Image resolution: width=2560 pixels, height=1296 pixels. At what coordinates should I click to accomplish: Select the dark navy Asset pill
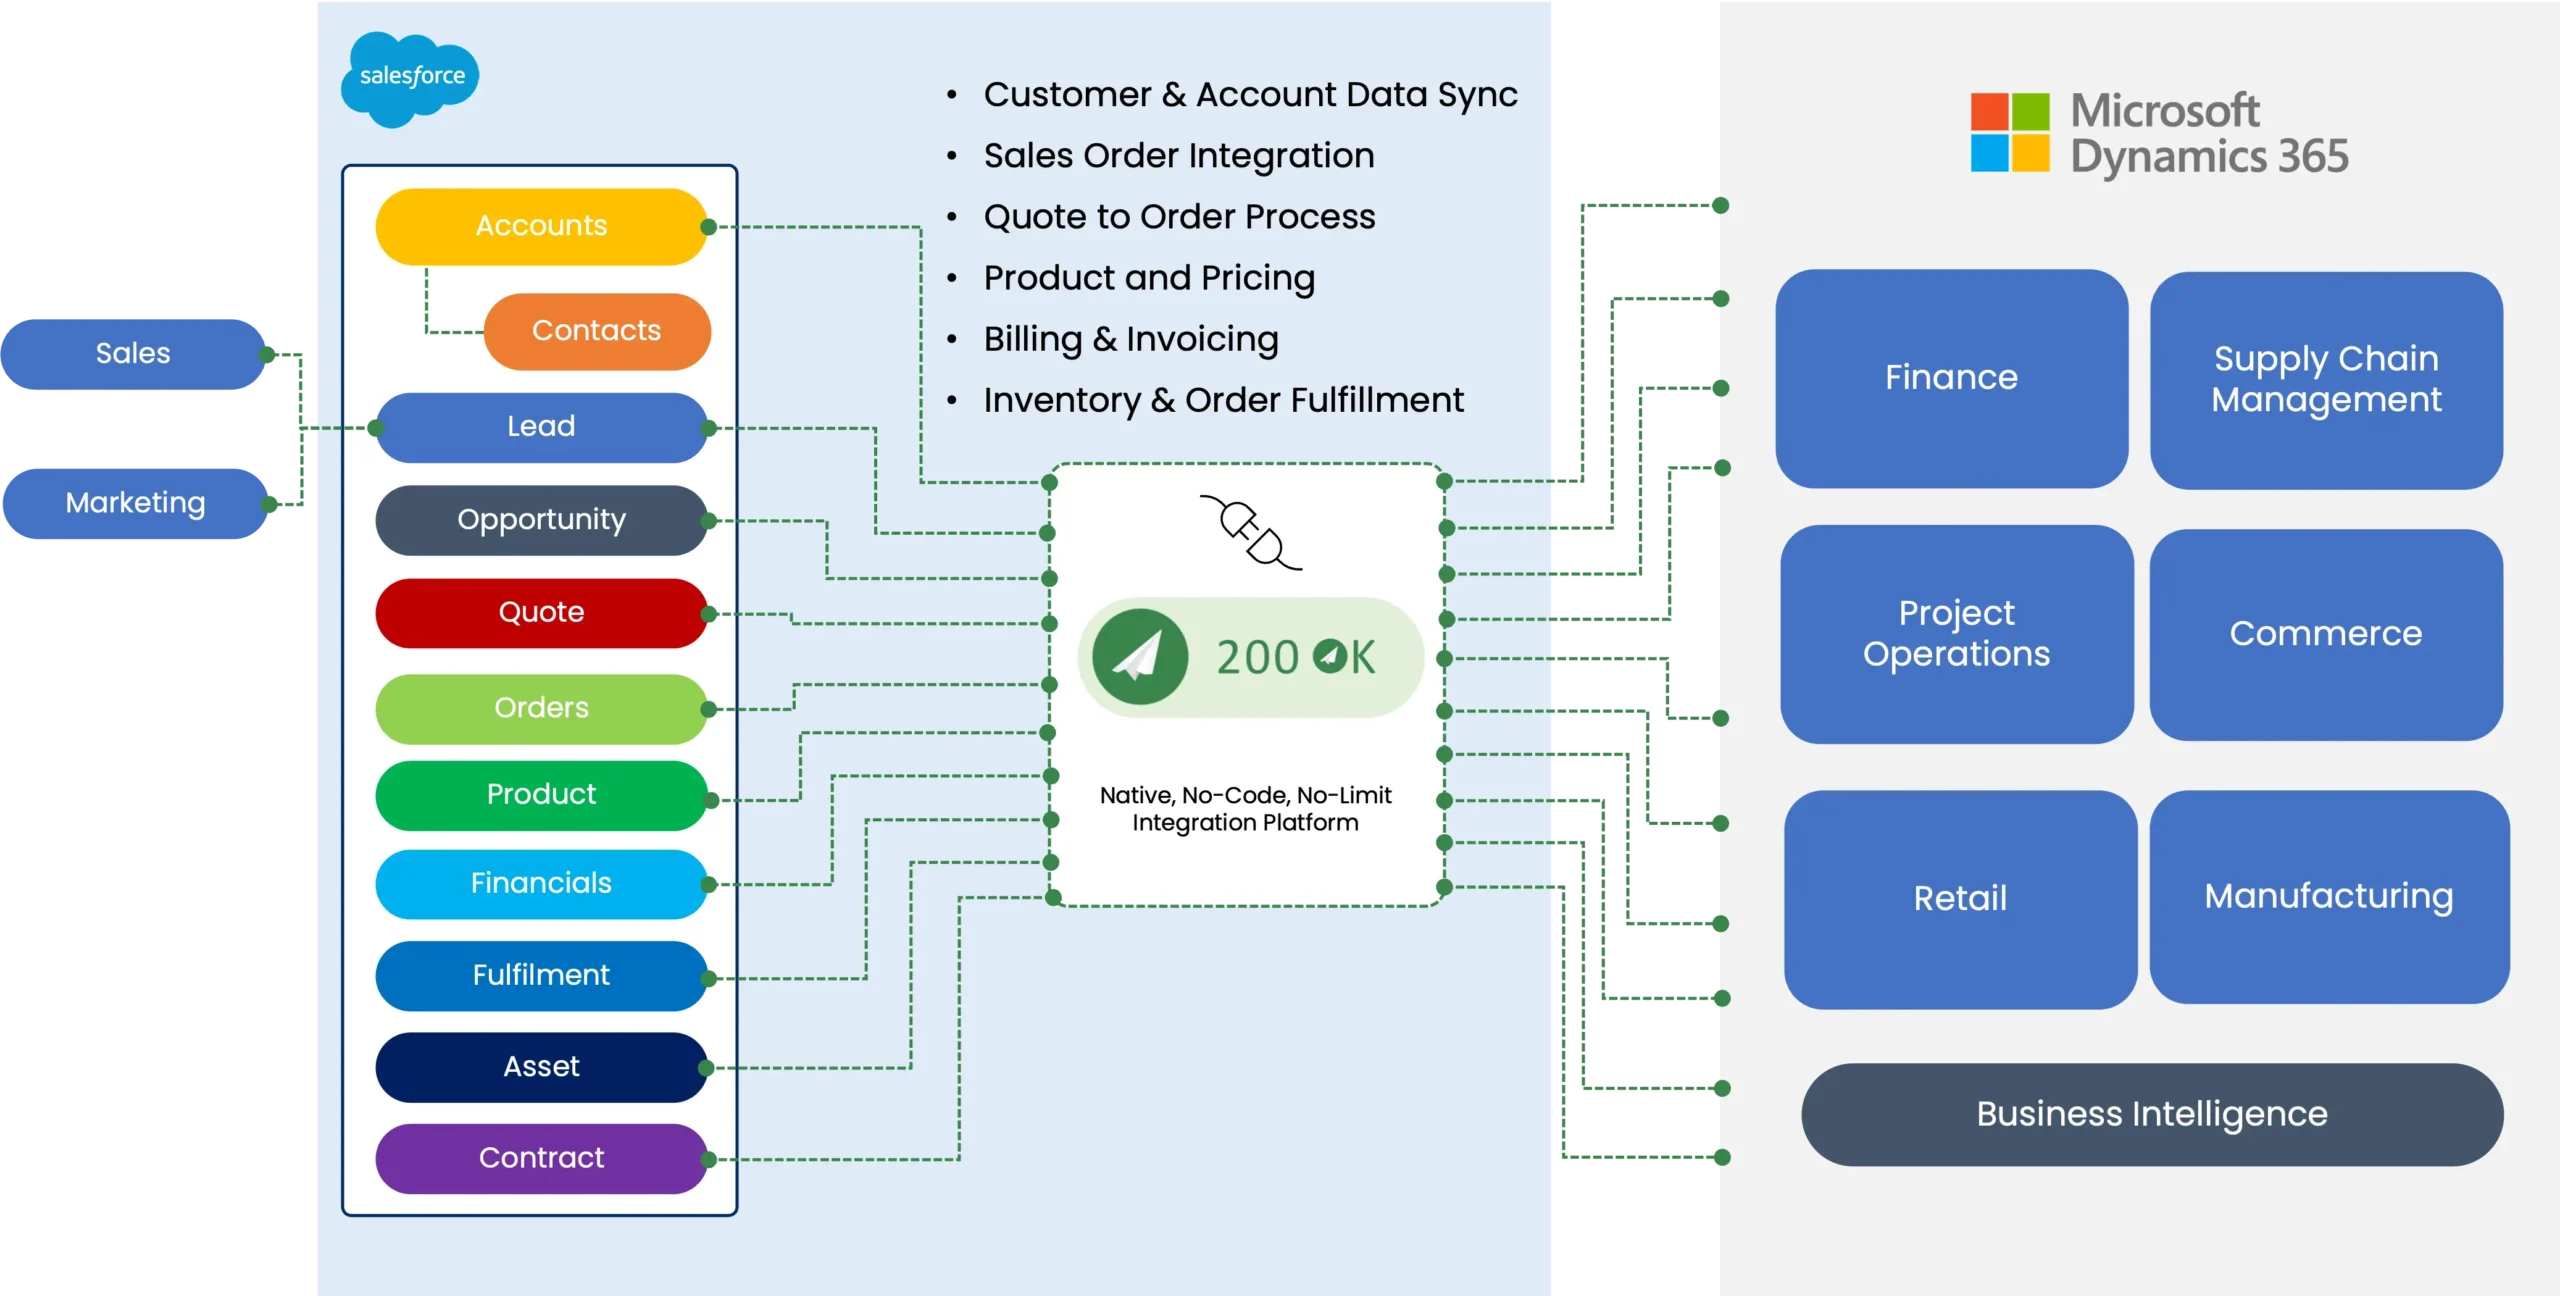[541, 1067]
